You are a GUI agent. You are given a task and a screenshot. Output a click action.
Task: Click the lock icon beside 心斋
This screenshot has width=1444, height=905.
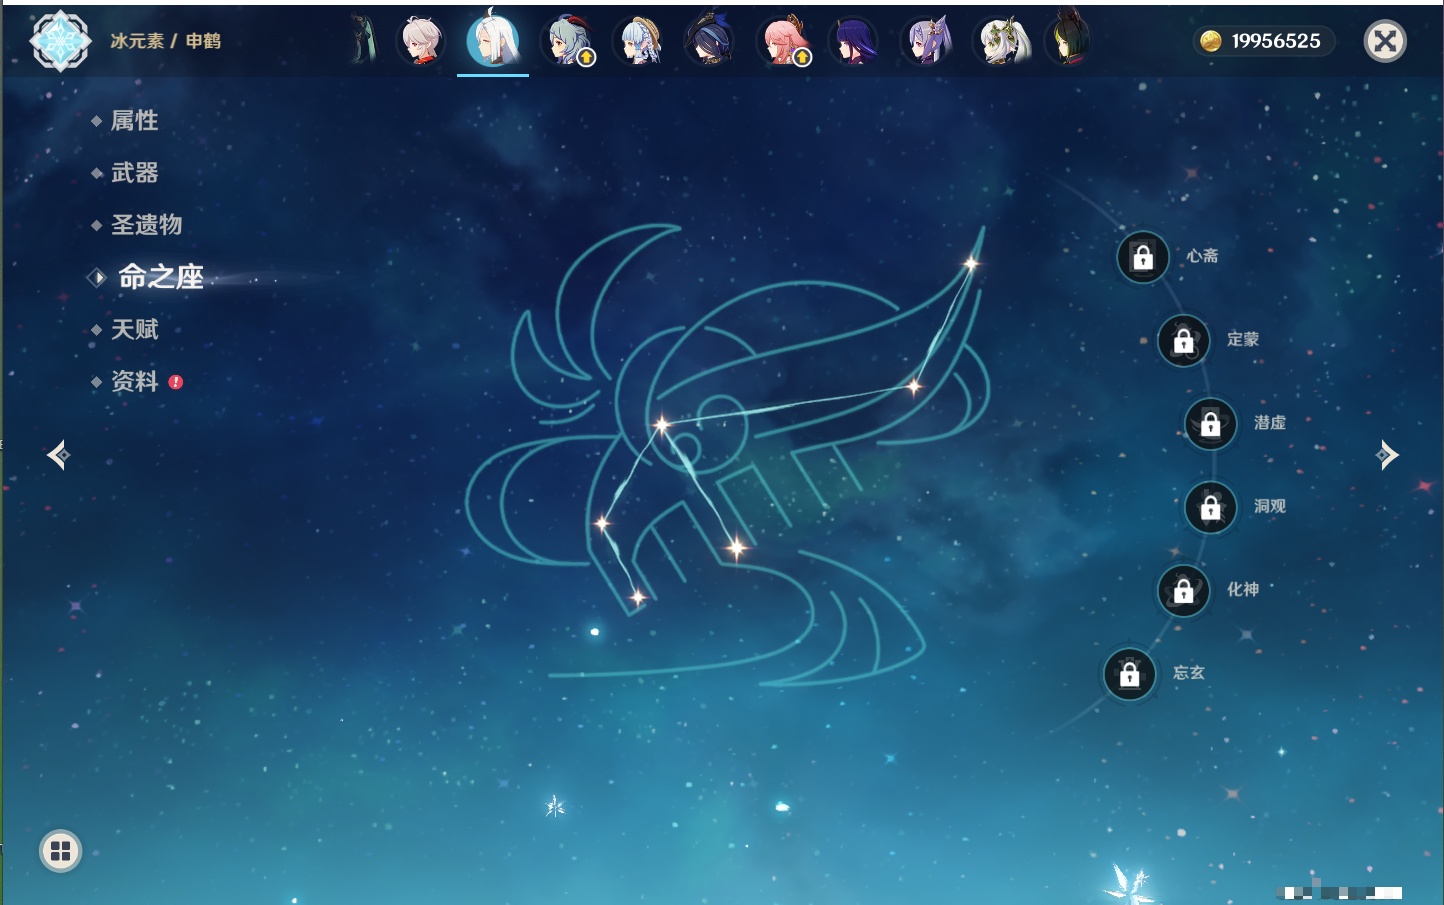tap(1143, 257)
